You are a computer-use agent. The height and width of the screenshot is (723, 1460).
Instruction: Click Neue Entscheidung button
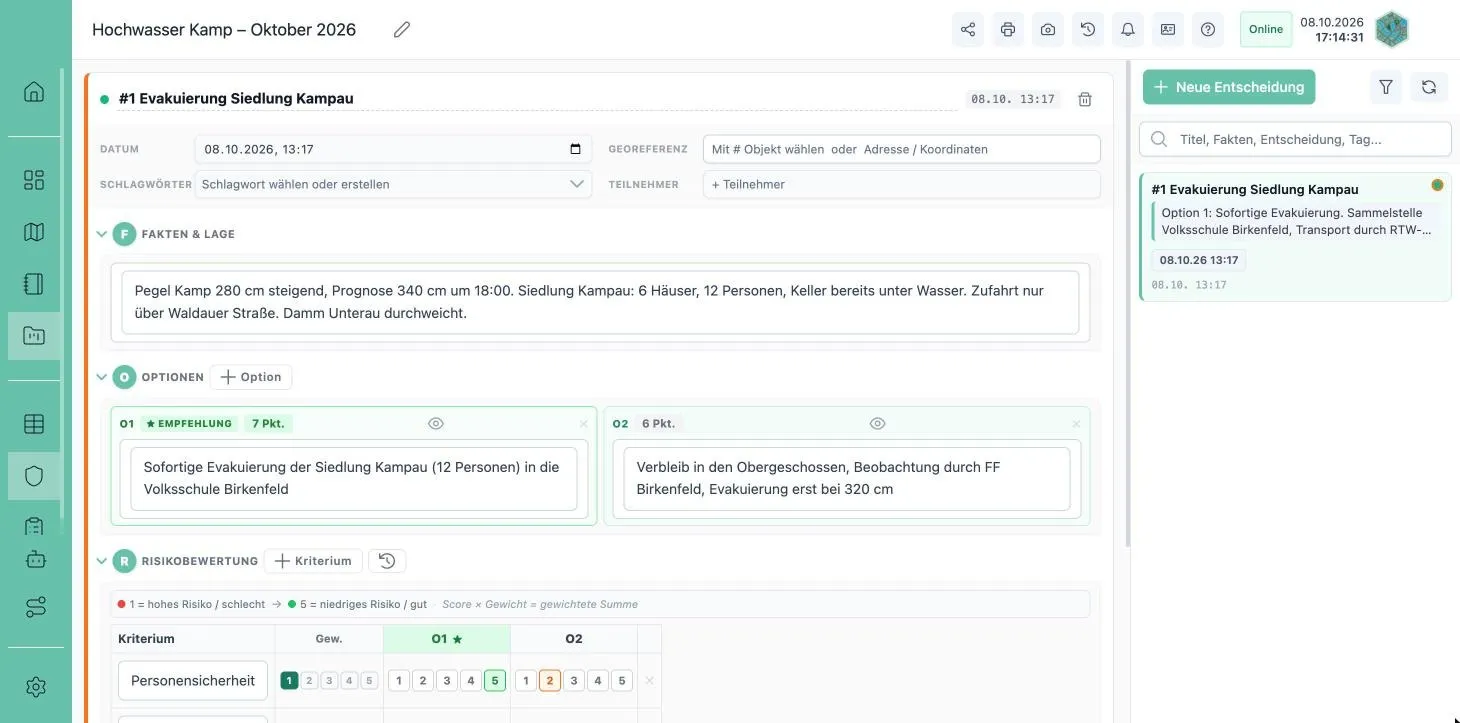(1229, 87)
